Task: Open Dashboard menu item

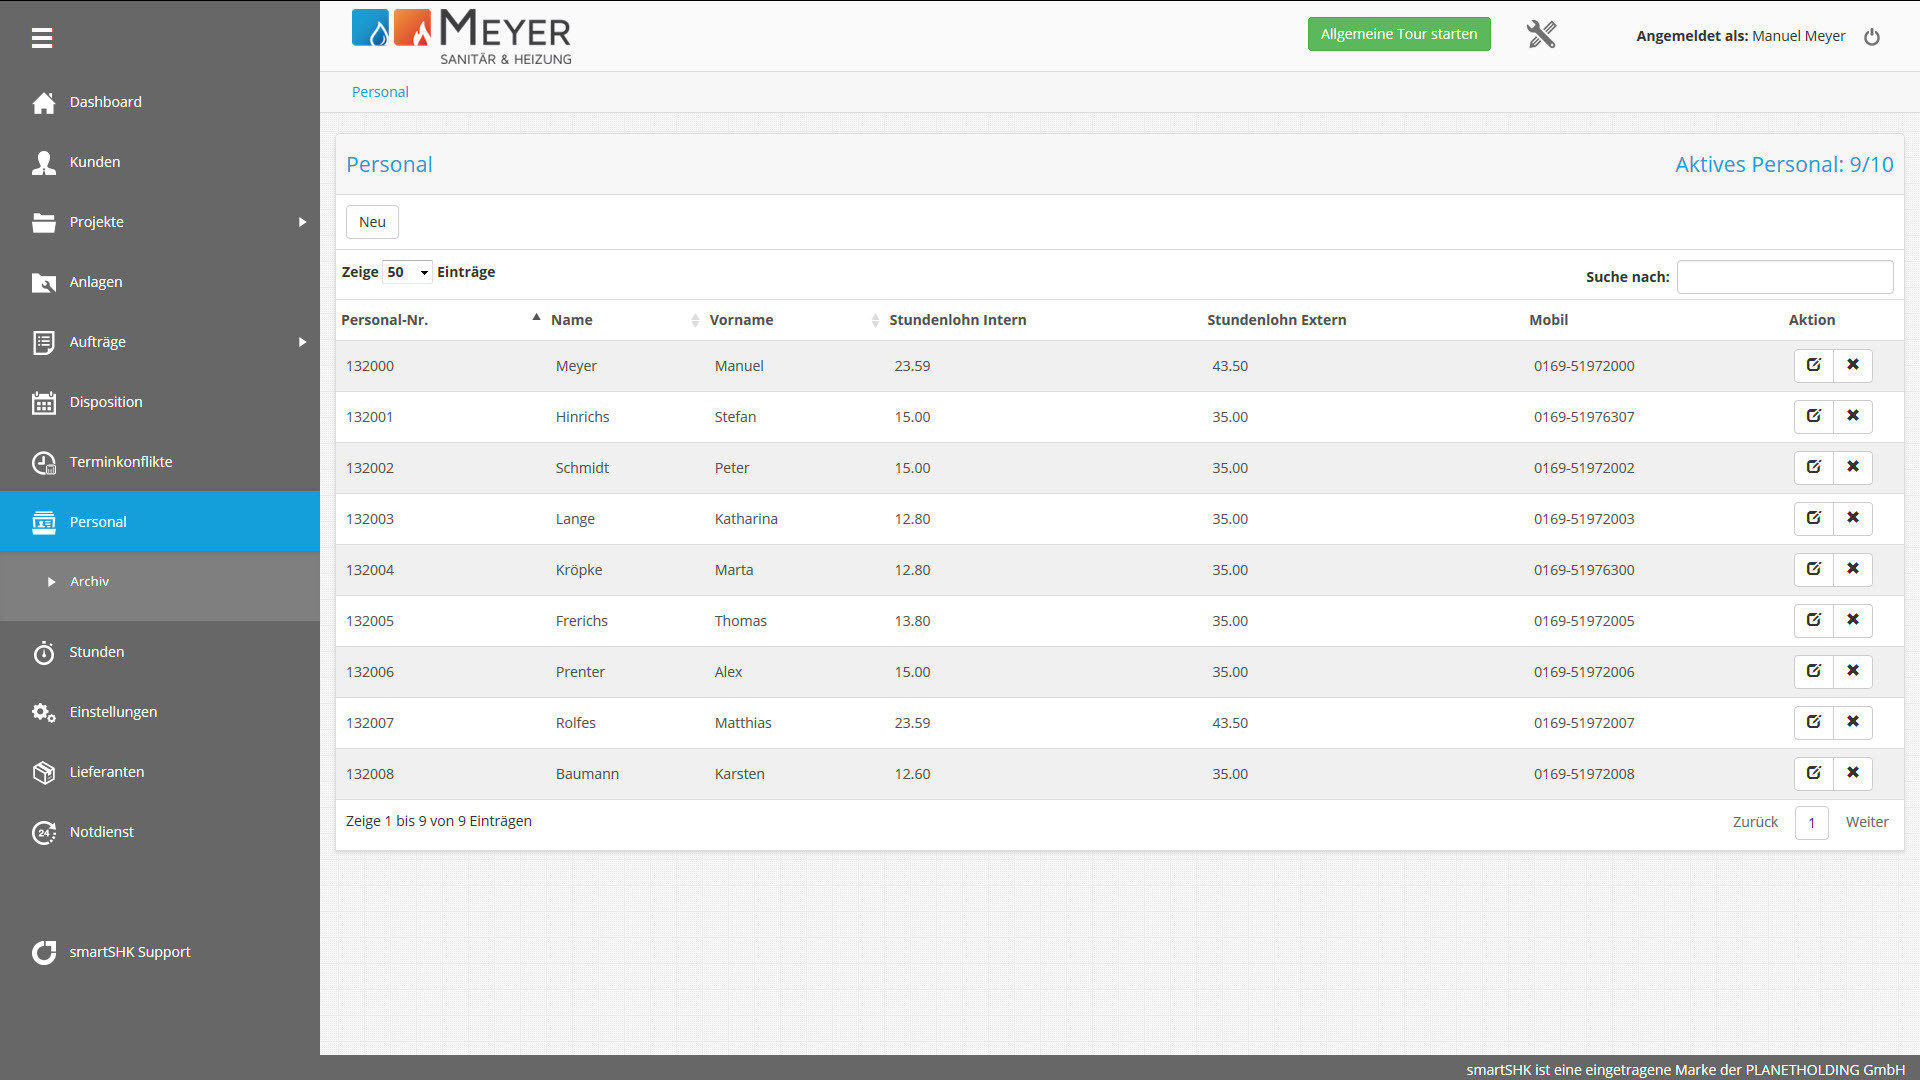Action: pyautogui.click(x=160, y=102)
